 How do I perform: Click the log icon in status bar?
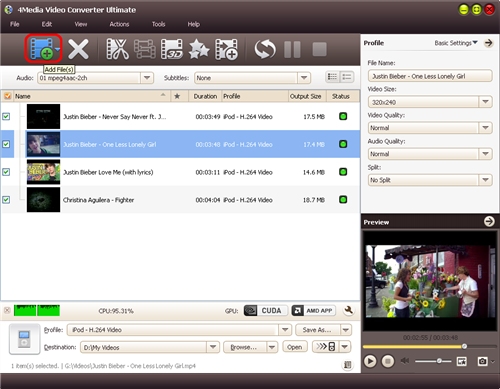point(347,365)
